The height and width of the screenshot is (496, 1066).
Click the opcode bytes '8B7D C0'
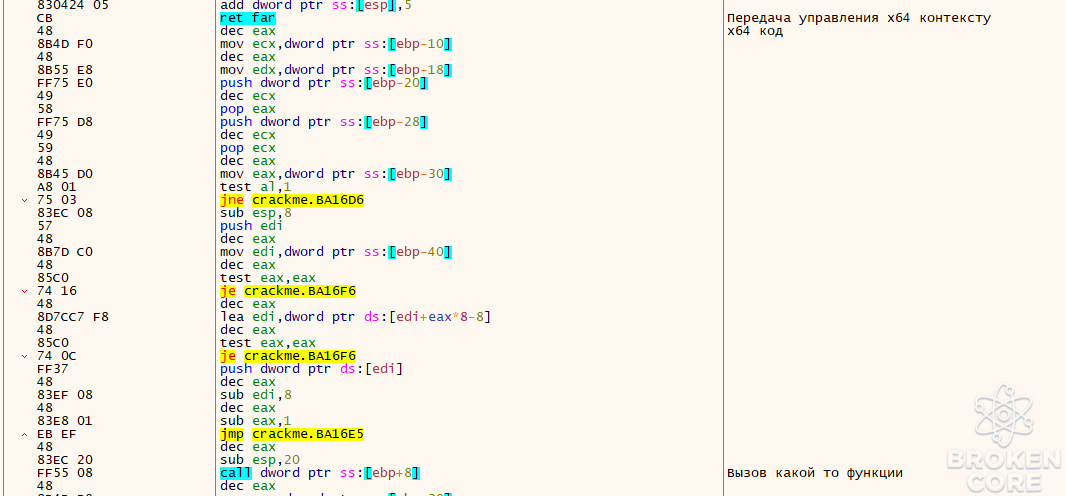pyautogui.click(x=64, y=252)
